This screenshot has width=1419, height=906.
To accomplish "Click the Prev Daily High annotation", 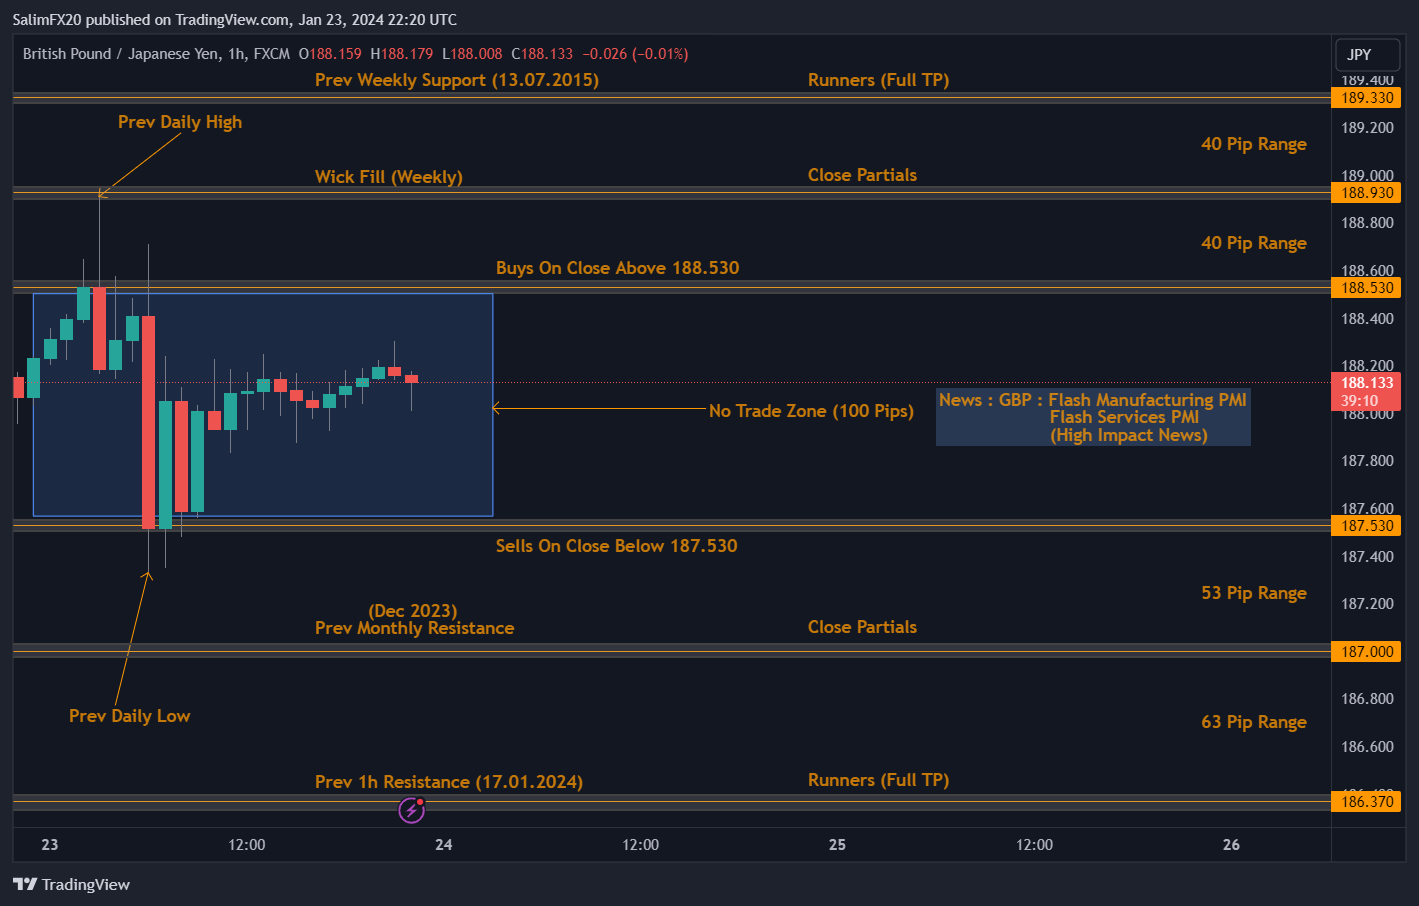I will 180,122.
